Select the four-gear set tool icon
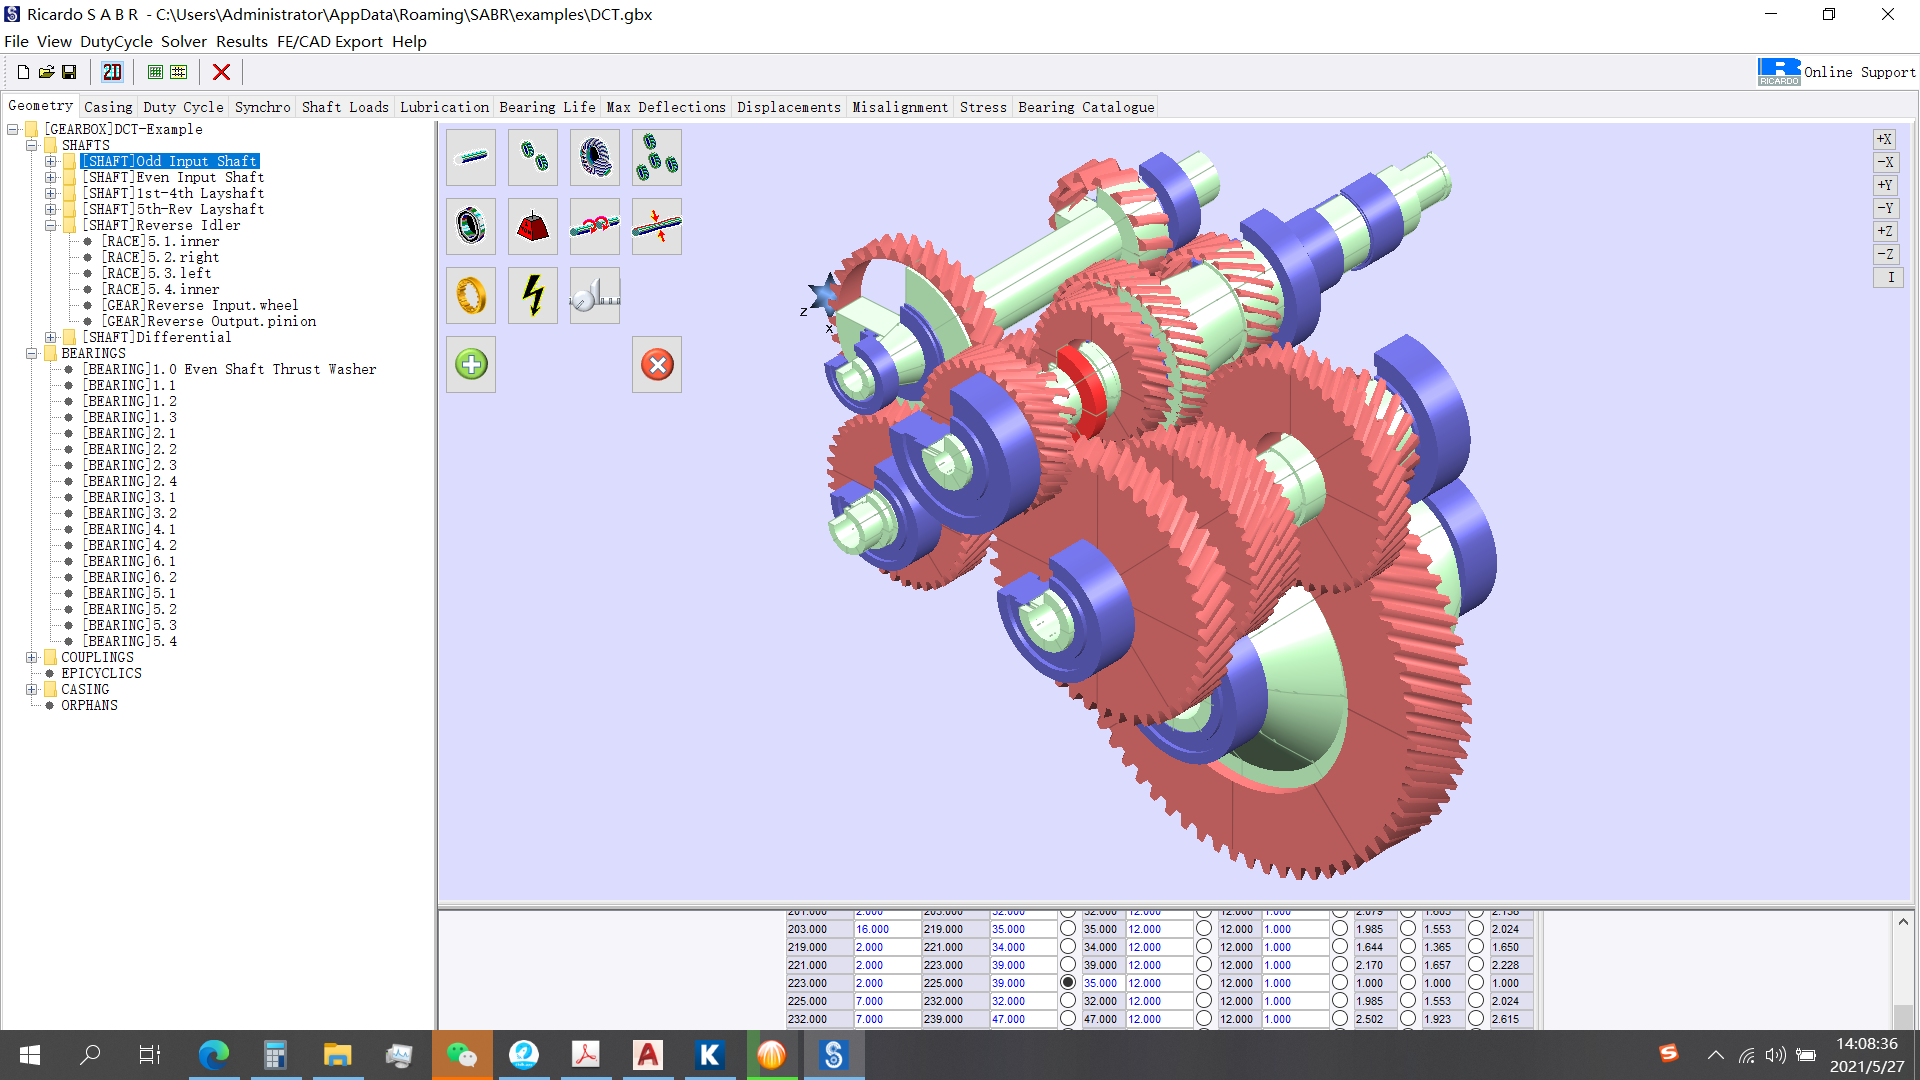The image size is (1920, 1080). 657,157
